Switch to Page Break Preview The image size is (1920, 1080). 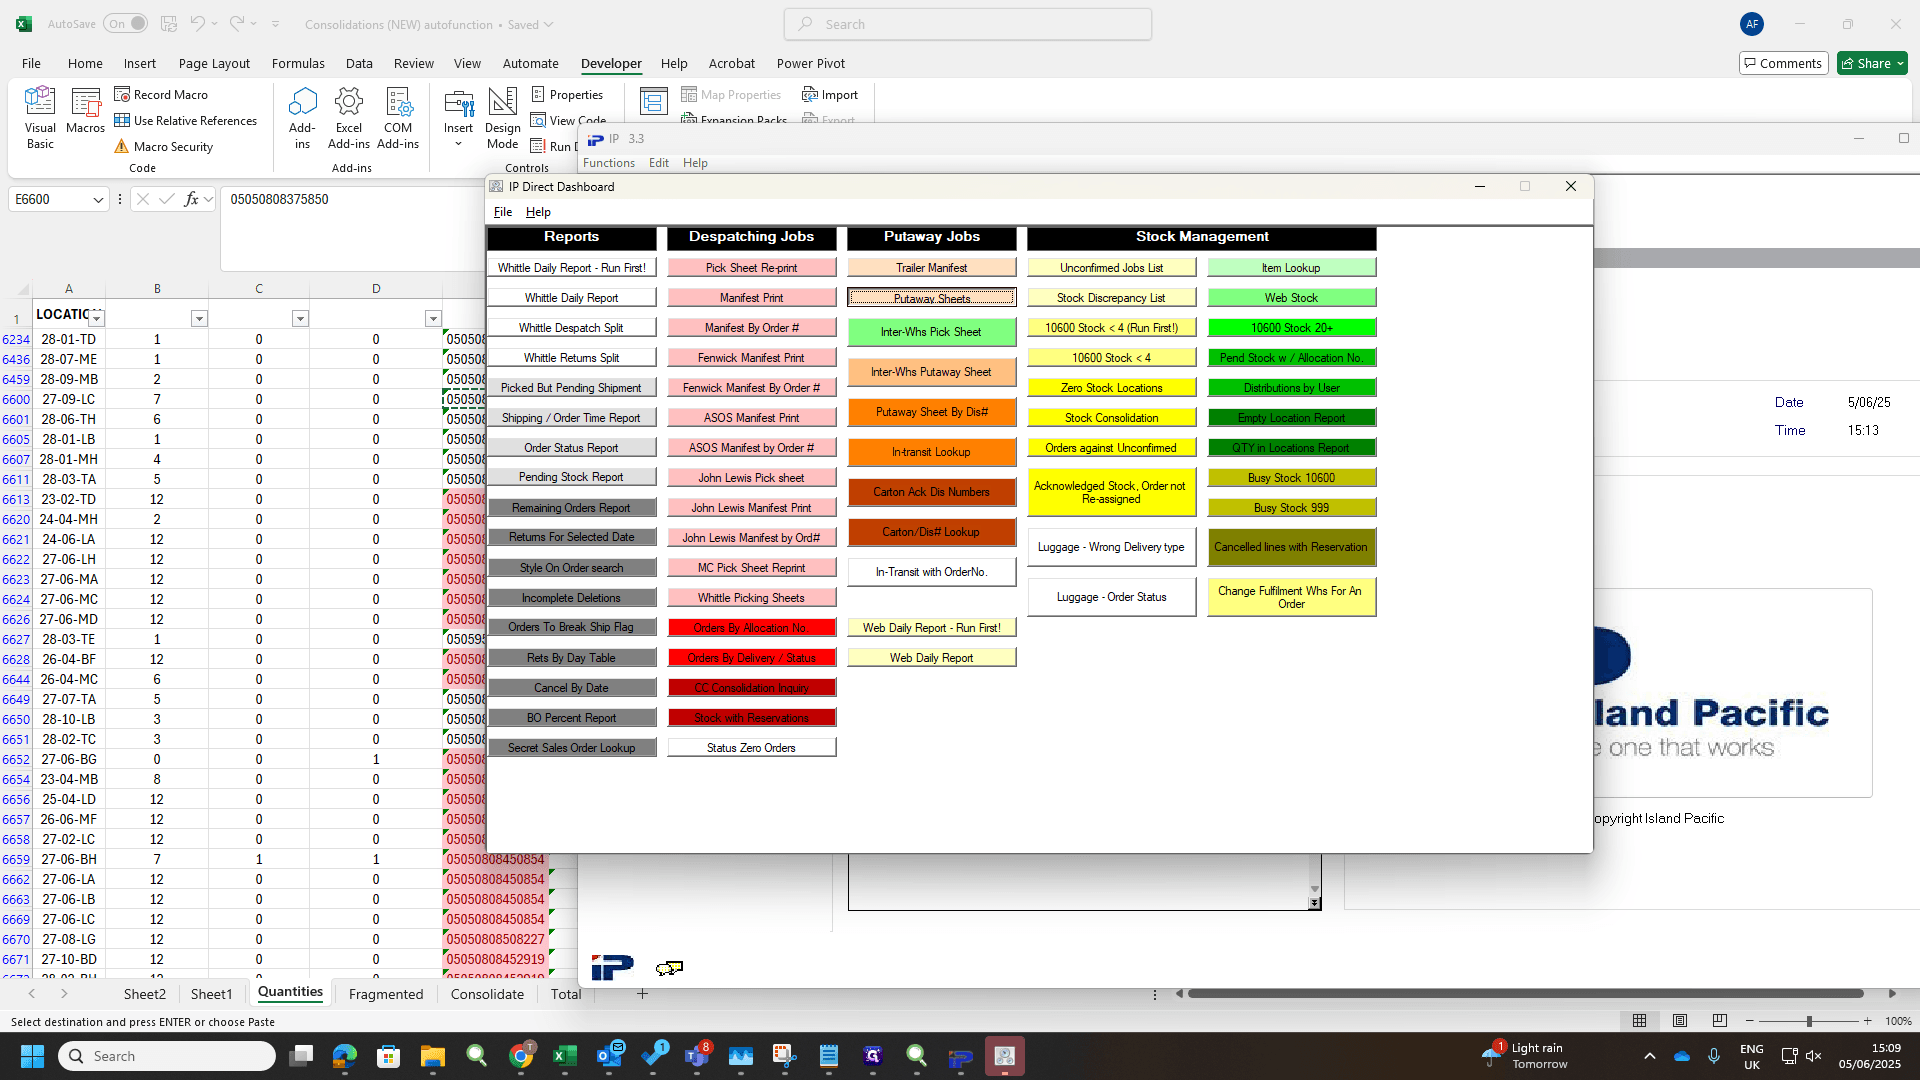(1720, 1021)
